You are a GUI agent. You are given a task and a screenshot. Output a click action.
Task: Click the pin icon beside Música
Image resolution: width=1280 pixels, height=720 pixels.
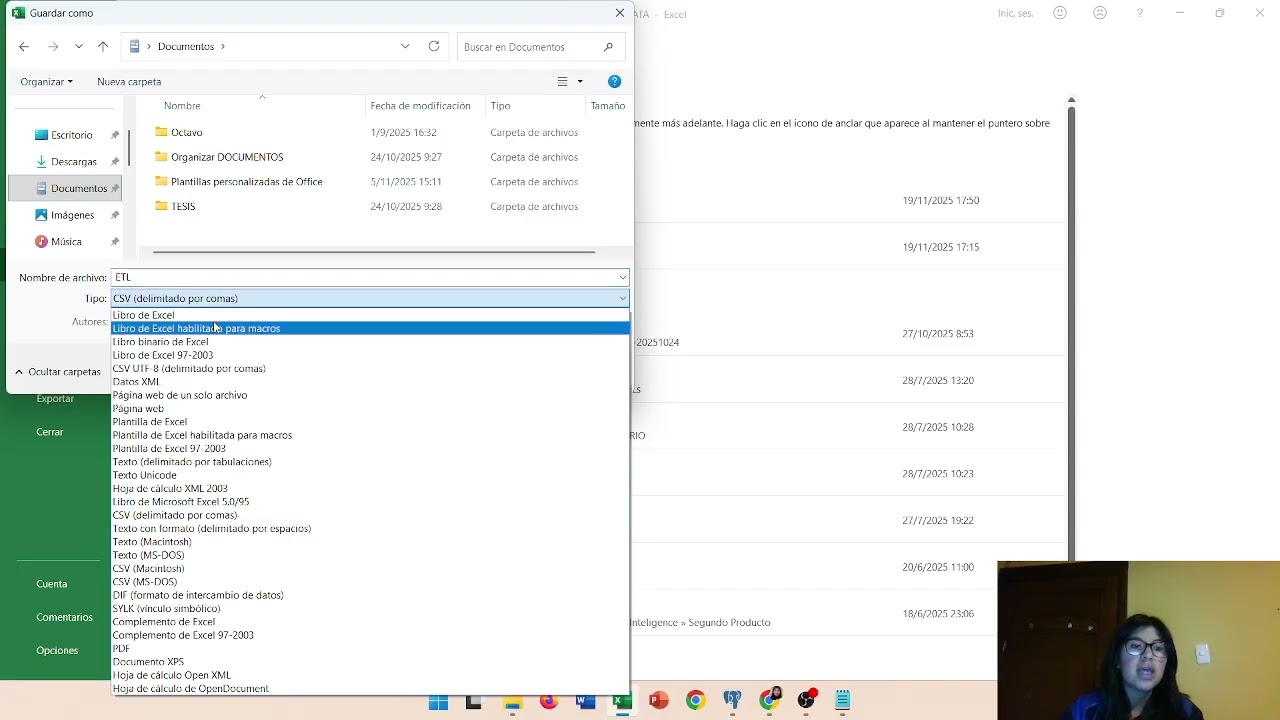115,242
